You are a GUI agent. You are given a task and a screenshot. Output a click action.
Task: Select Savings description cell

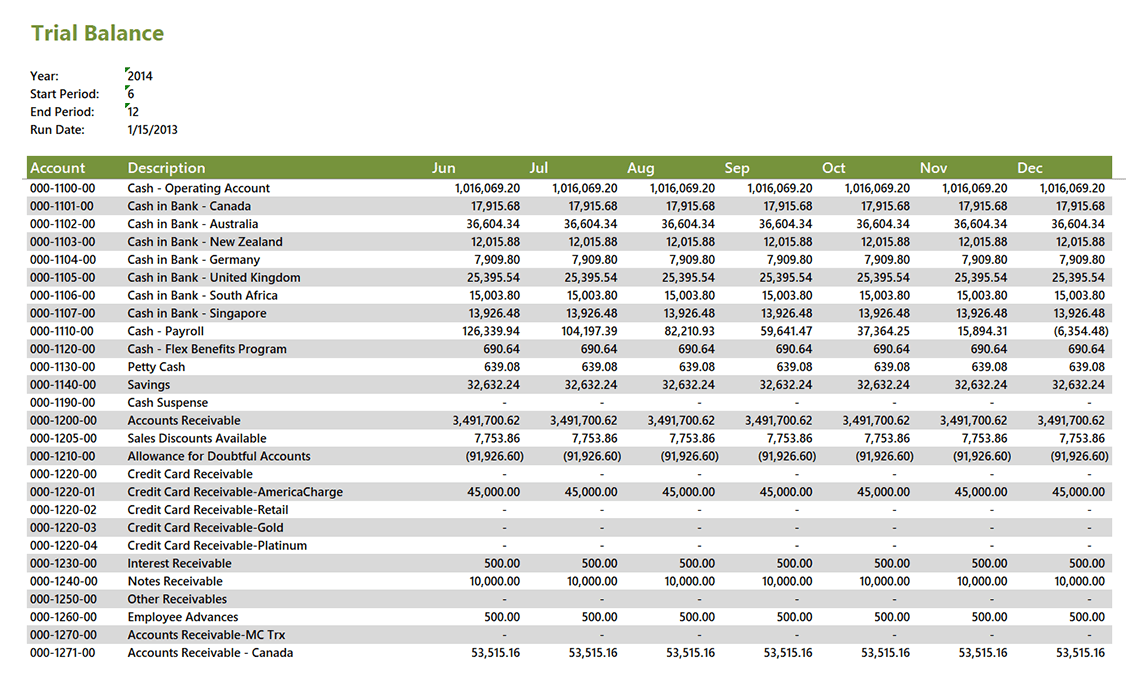point(148,385)
